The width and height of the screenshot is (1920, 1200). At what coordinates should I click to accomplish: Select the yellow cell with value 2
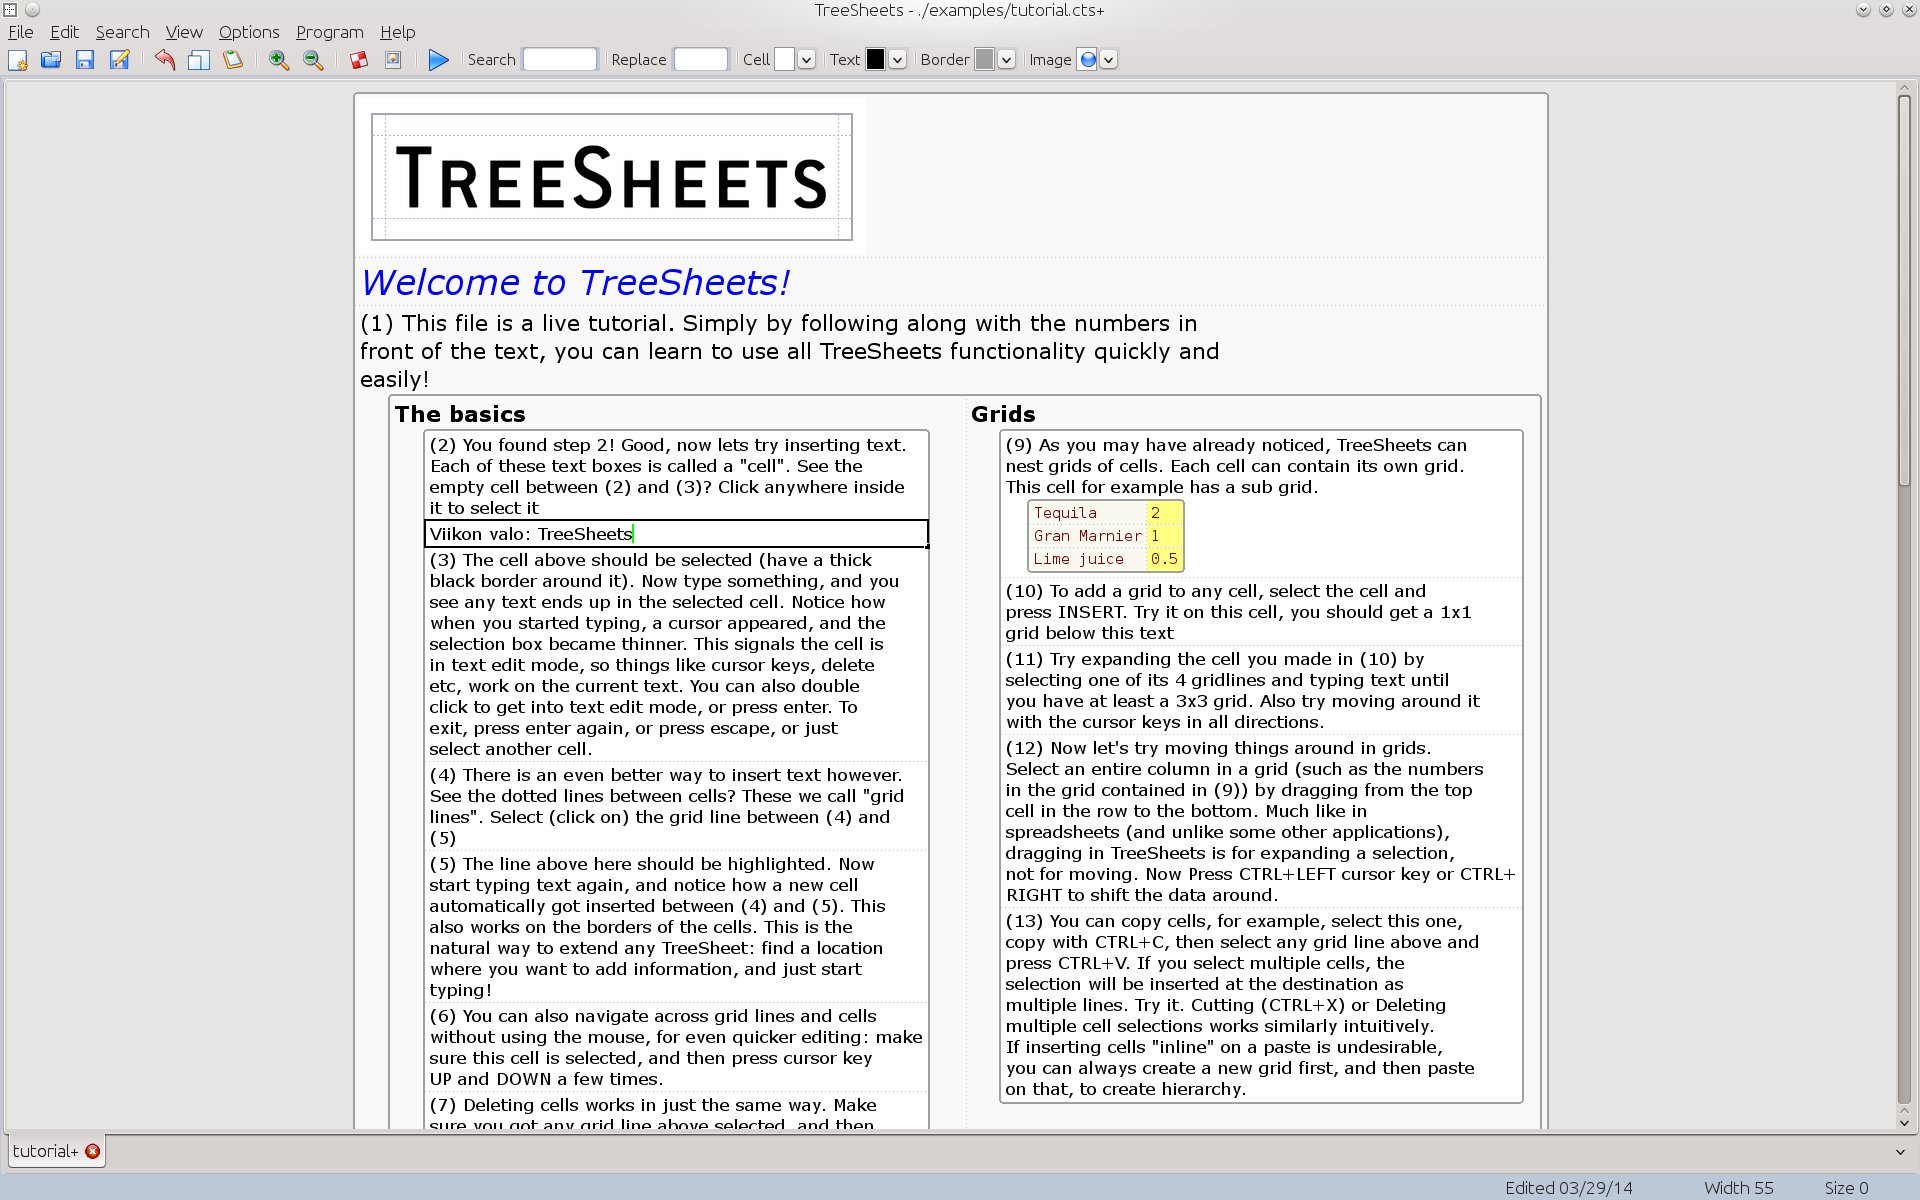tap(1164, 513)
